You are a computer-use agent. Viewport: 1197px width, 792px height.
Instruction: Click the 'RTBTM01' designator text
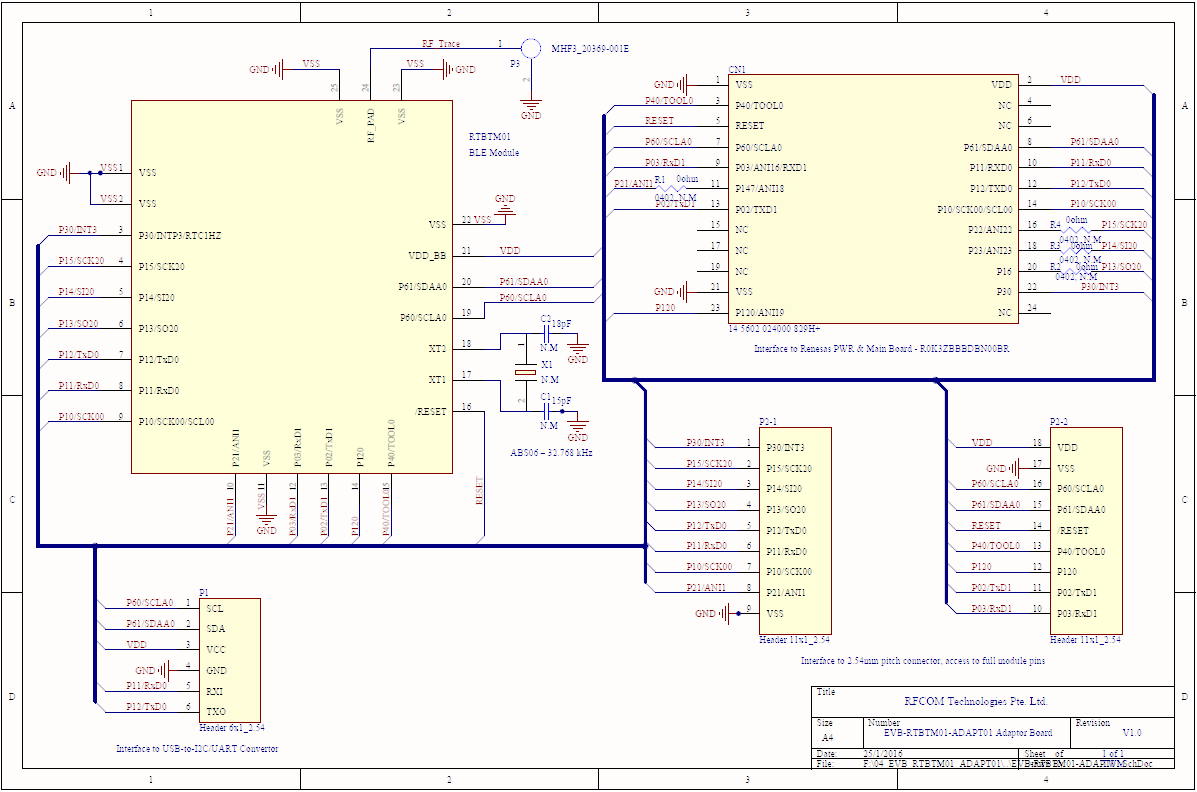[x=489, y=137]
